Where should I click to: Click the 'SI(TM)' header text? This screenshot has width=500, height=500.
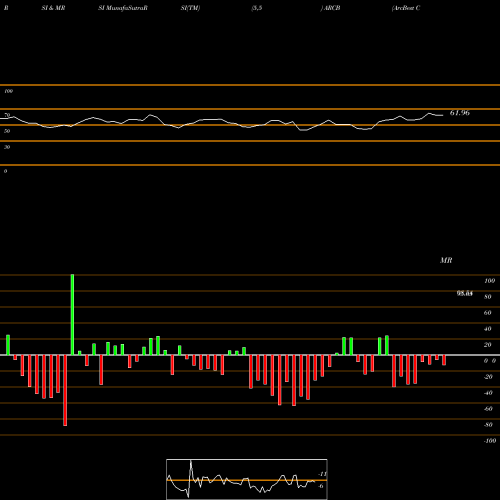point(190,8)
